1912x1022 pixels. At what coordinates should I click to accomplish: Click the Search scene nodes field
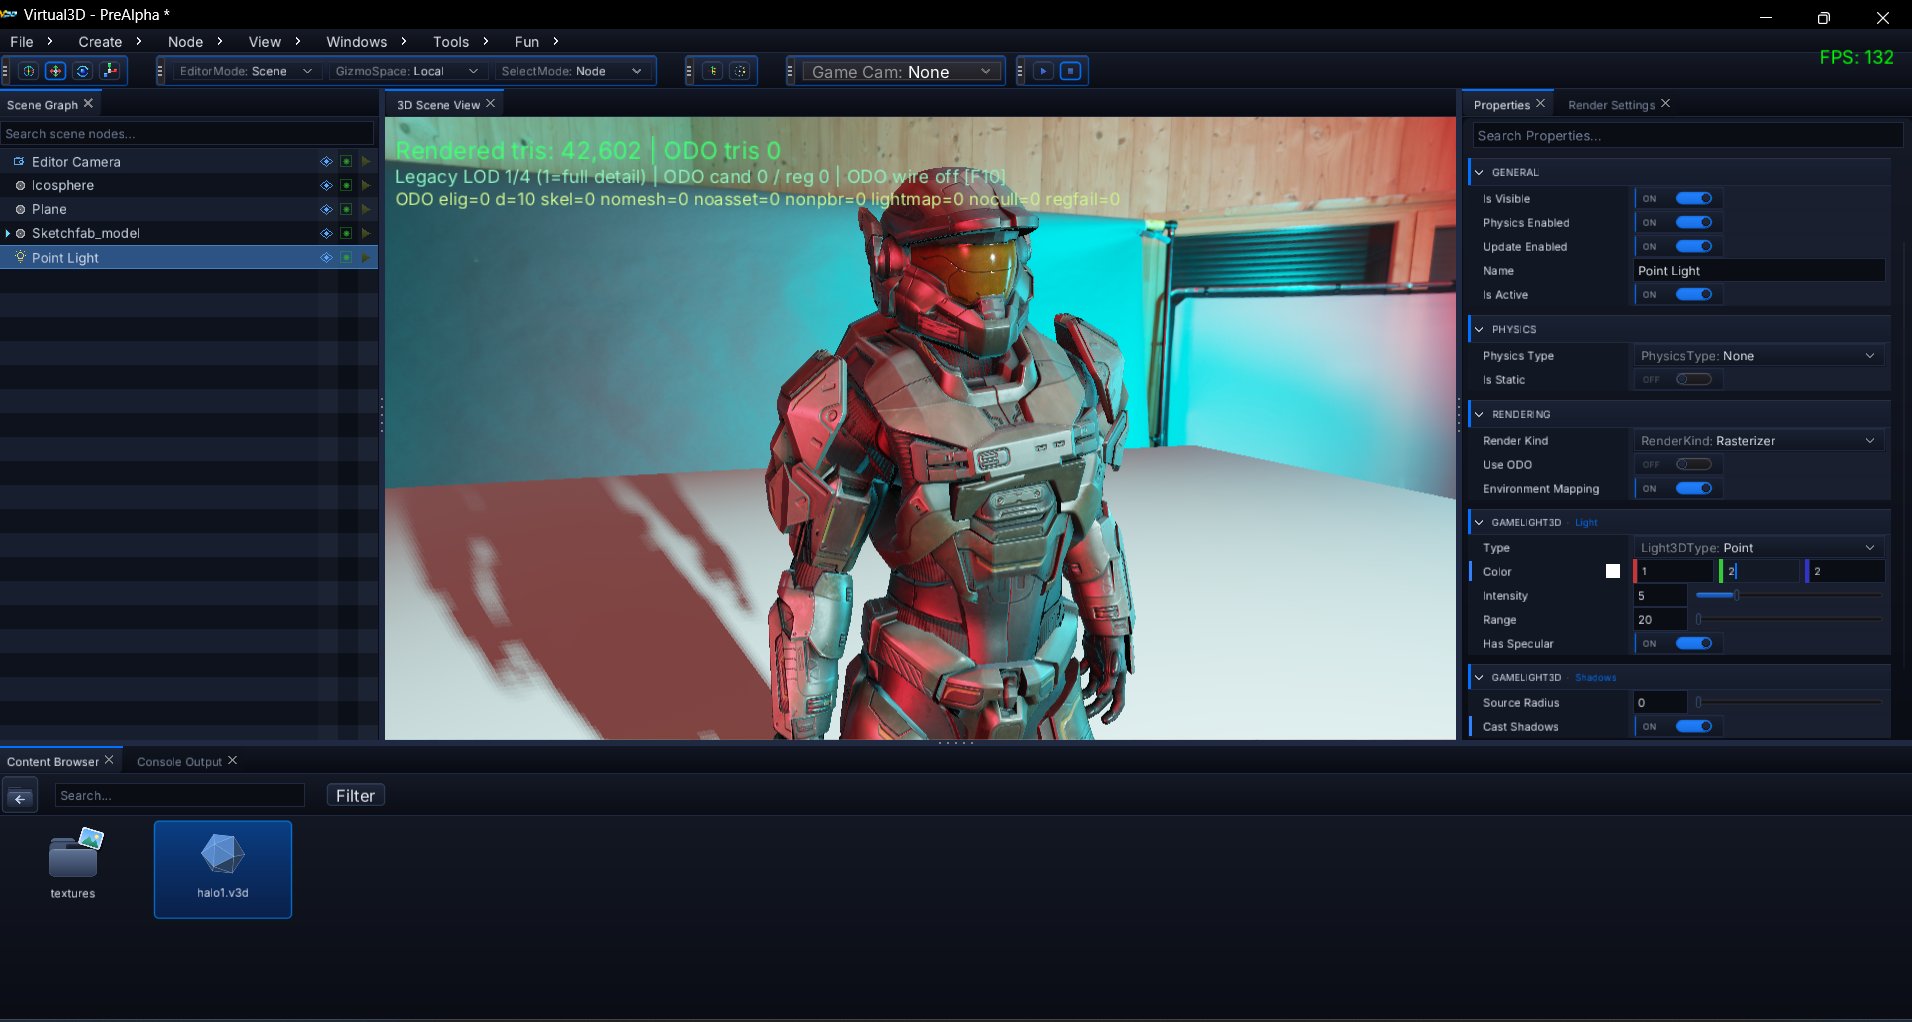188,133
